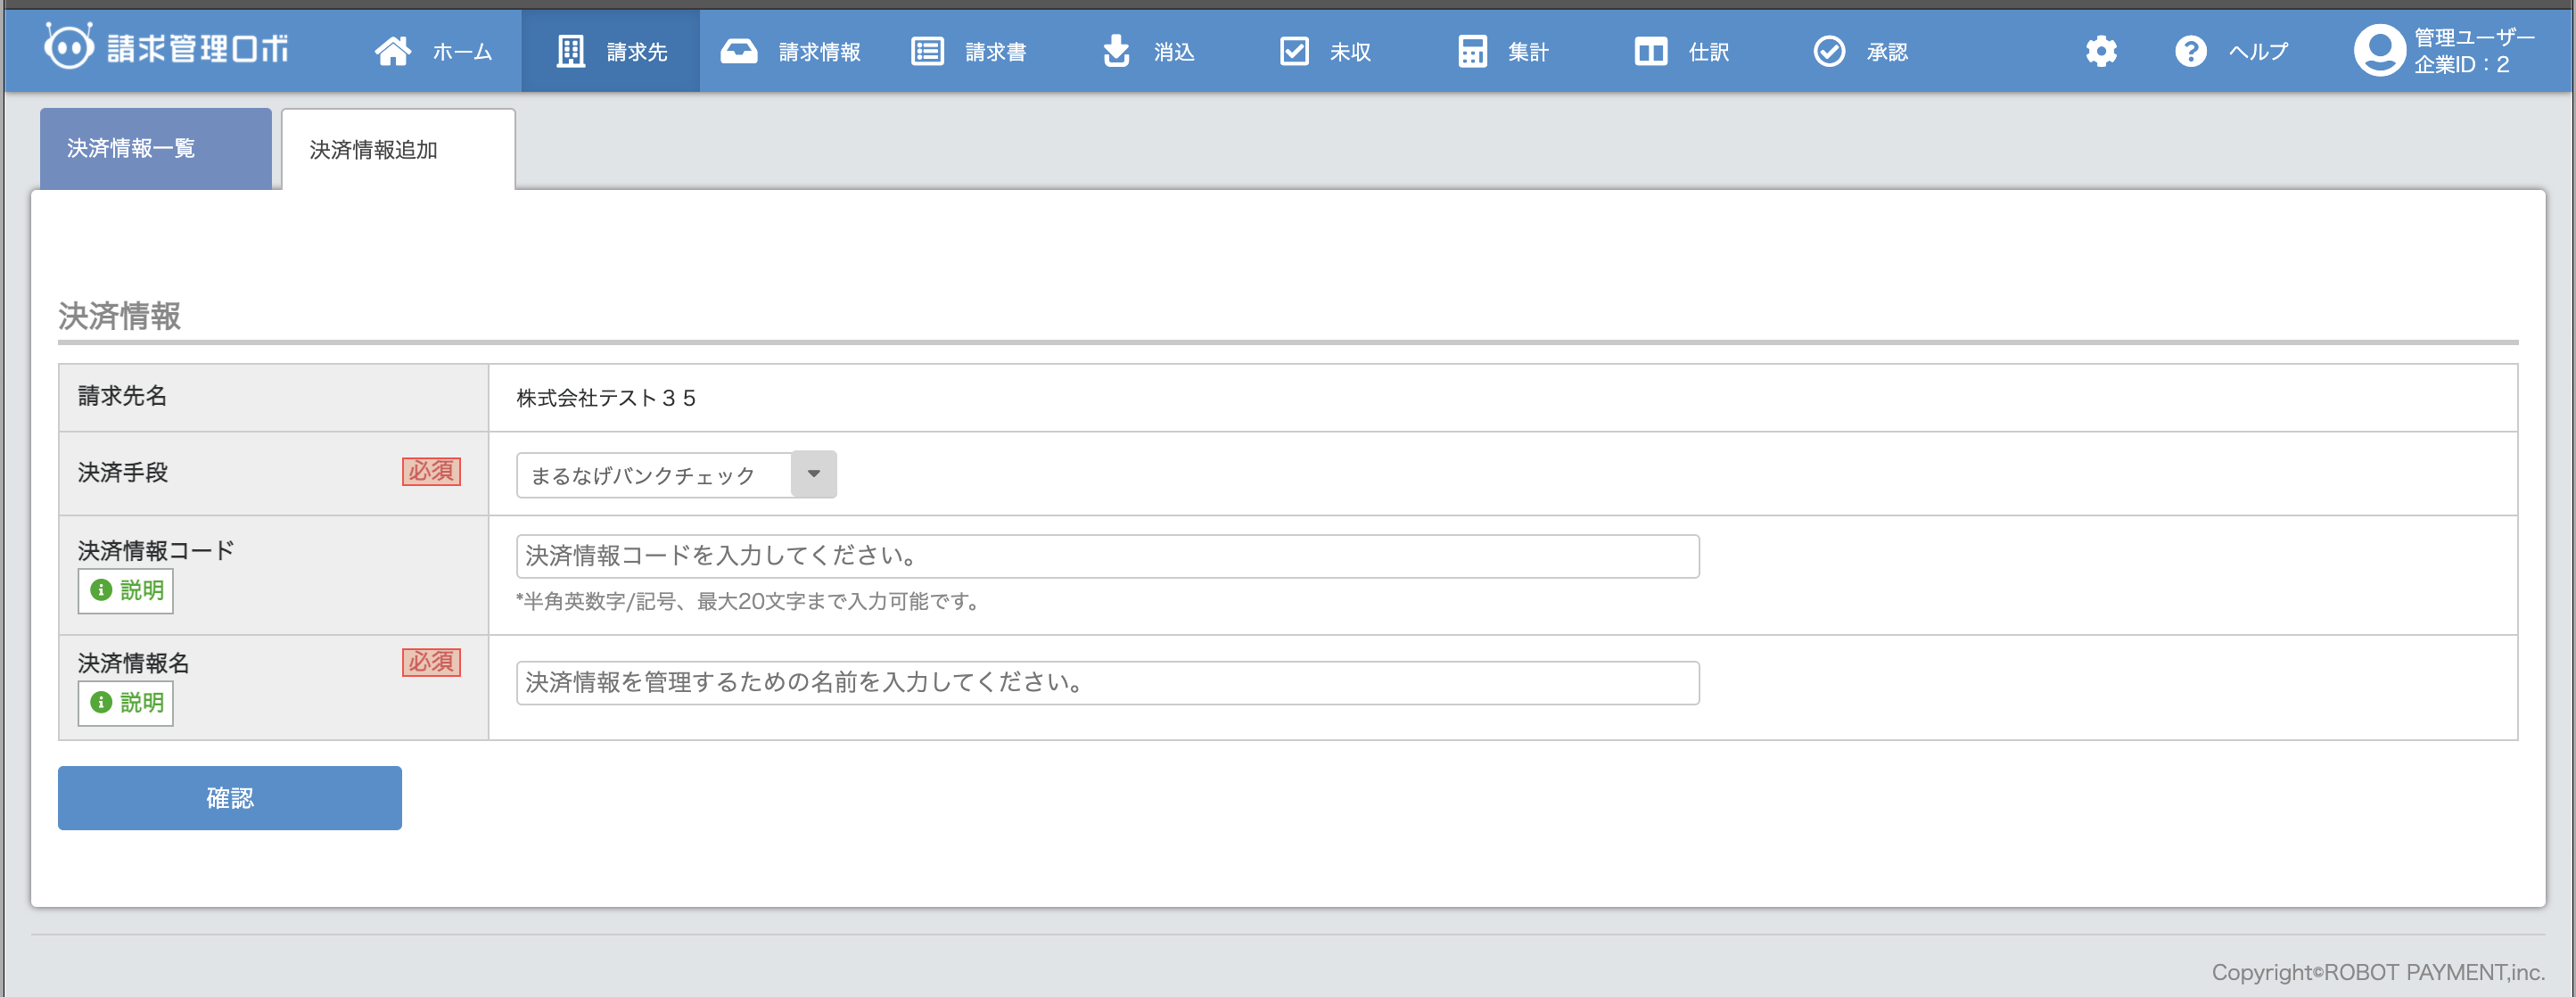Viewport: 2576px width, 997px height.
Task: Click the 集計 calculator icon
Action: tap(1472, 51)
